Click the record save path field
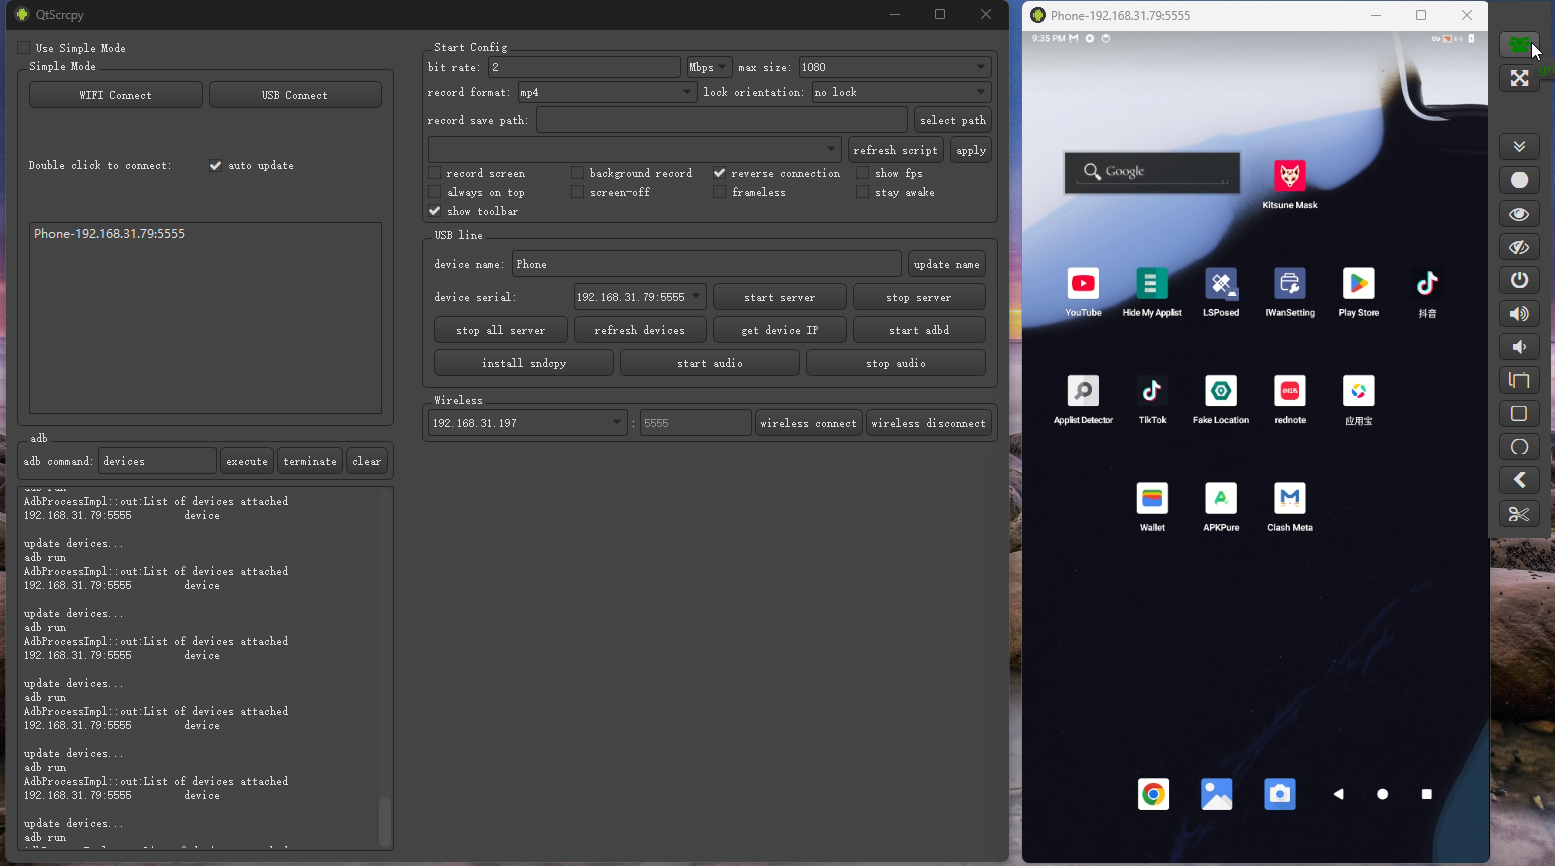The height and width of the screenshot is (866, 1555). pos(722,120)
